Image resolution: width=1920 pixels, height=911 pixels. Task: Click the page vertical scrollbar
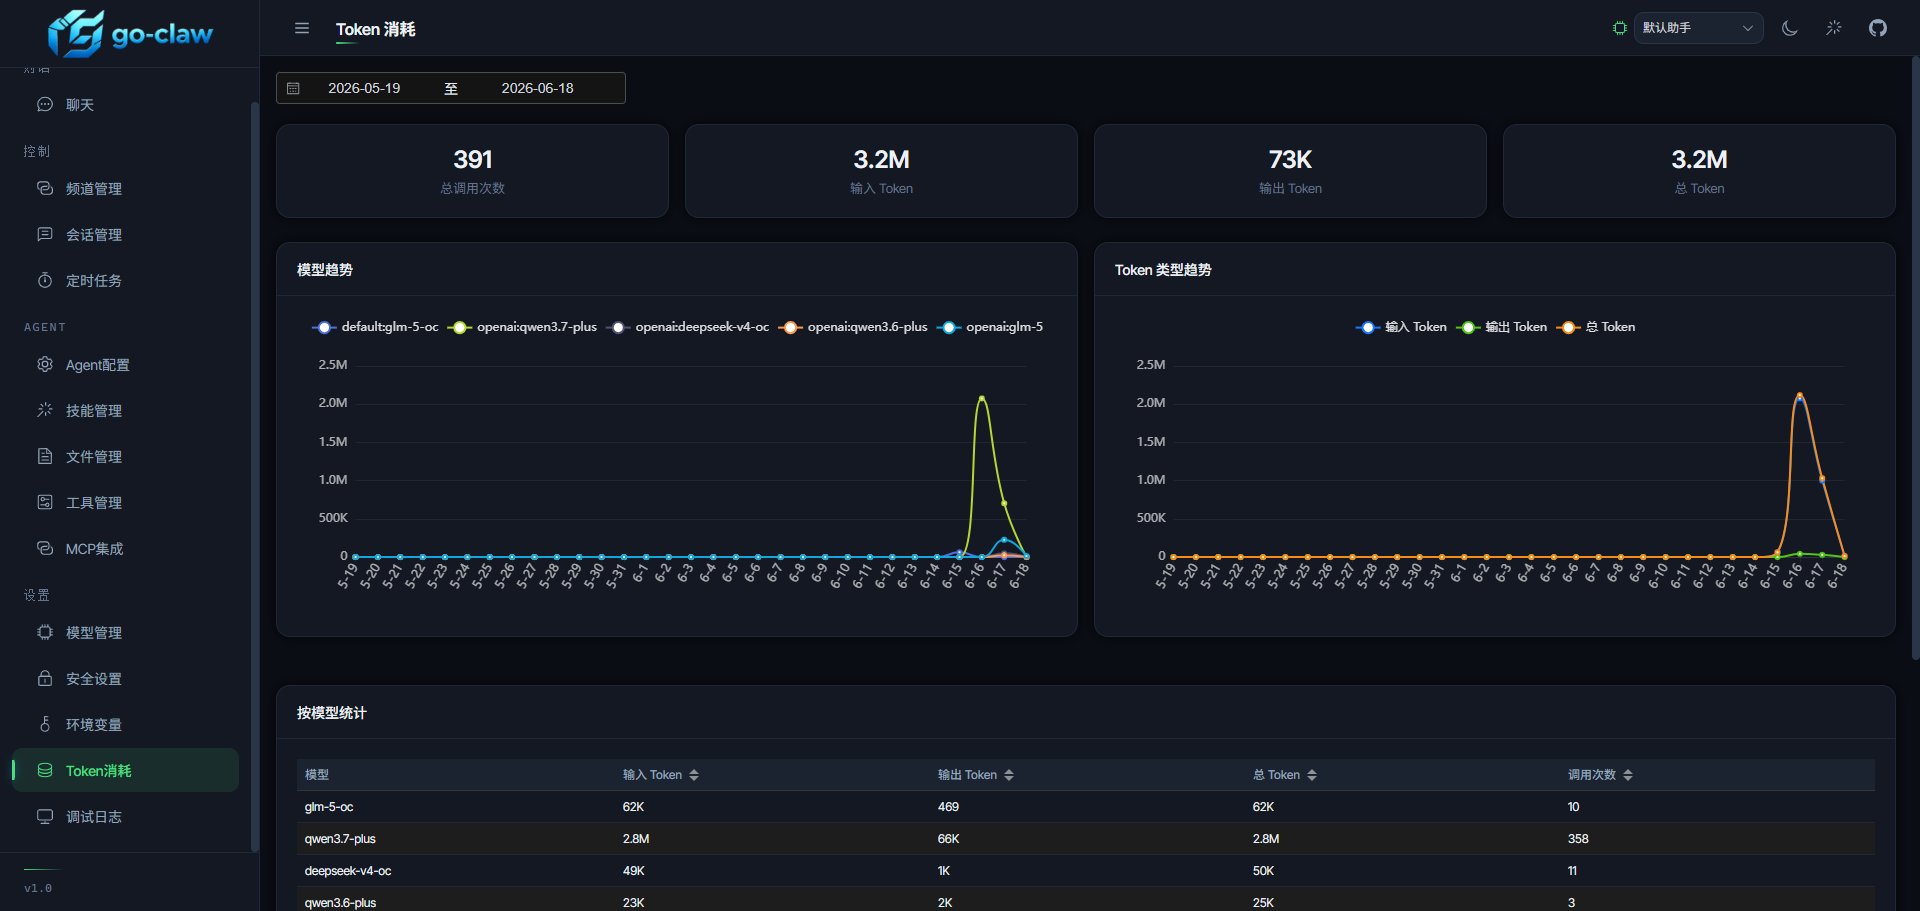pos(1915,360)
